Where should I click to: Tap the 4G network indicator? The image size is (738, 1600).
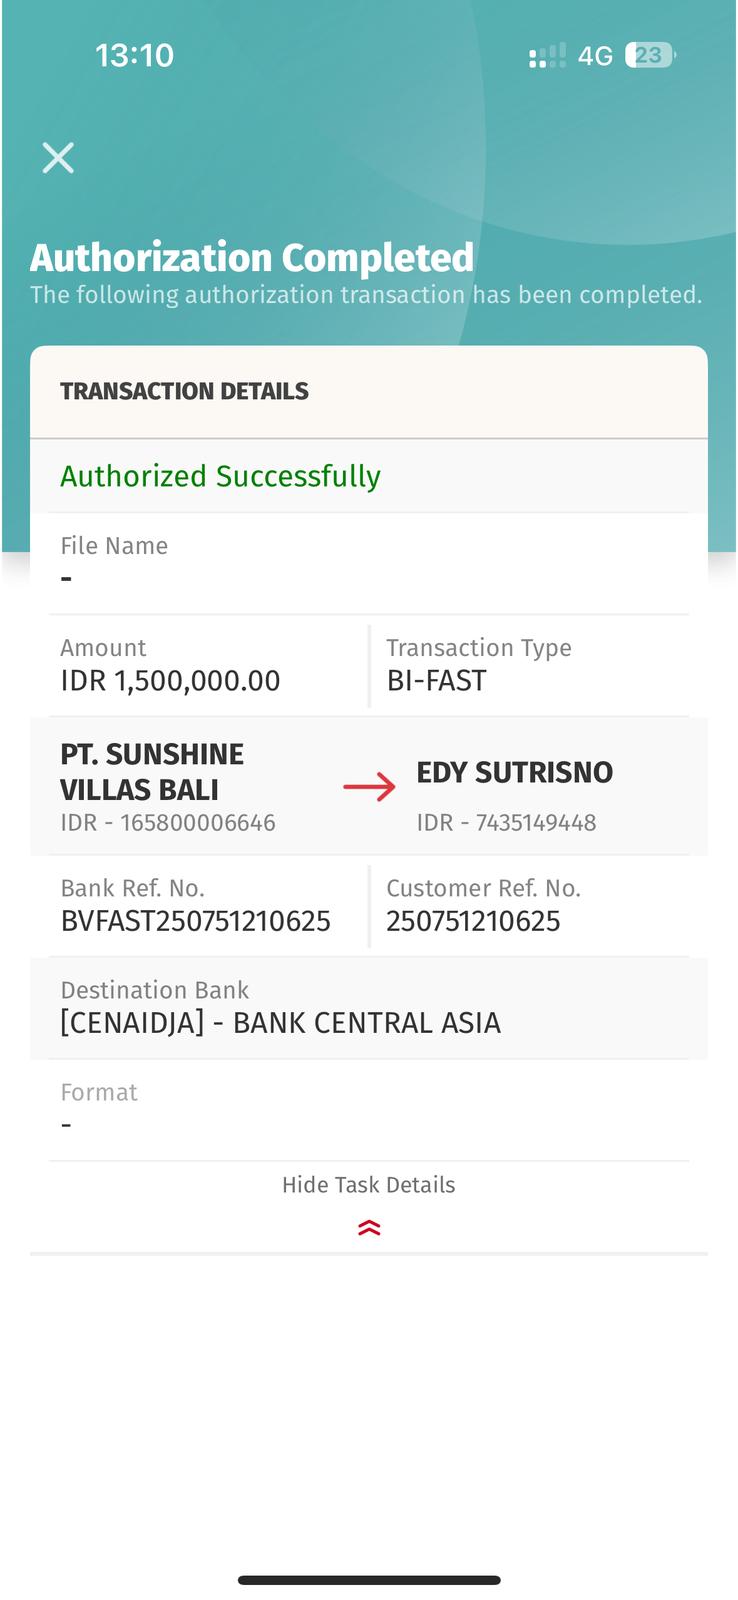pyautogui.click(x=595, y=56)
